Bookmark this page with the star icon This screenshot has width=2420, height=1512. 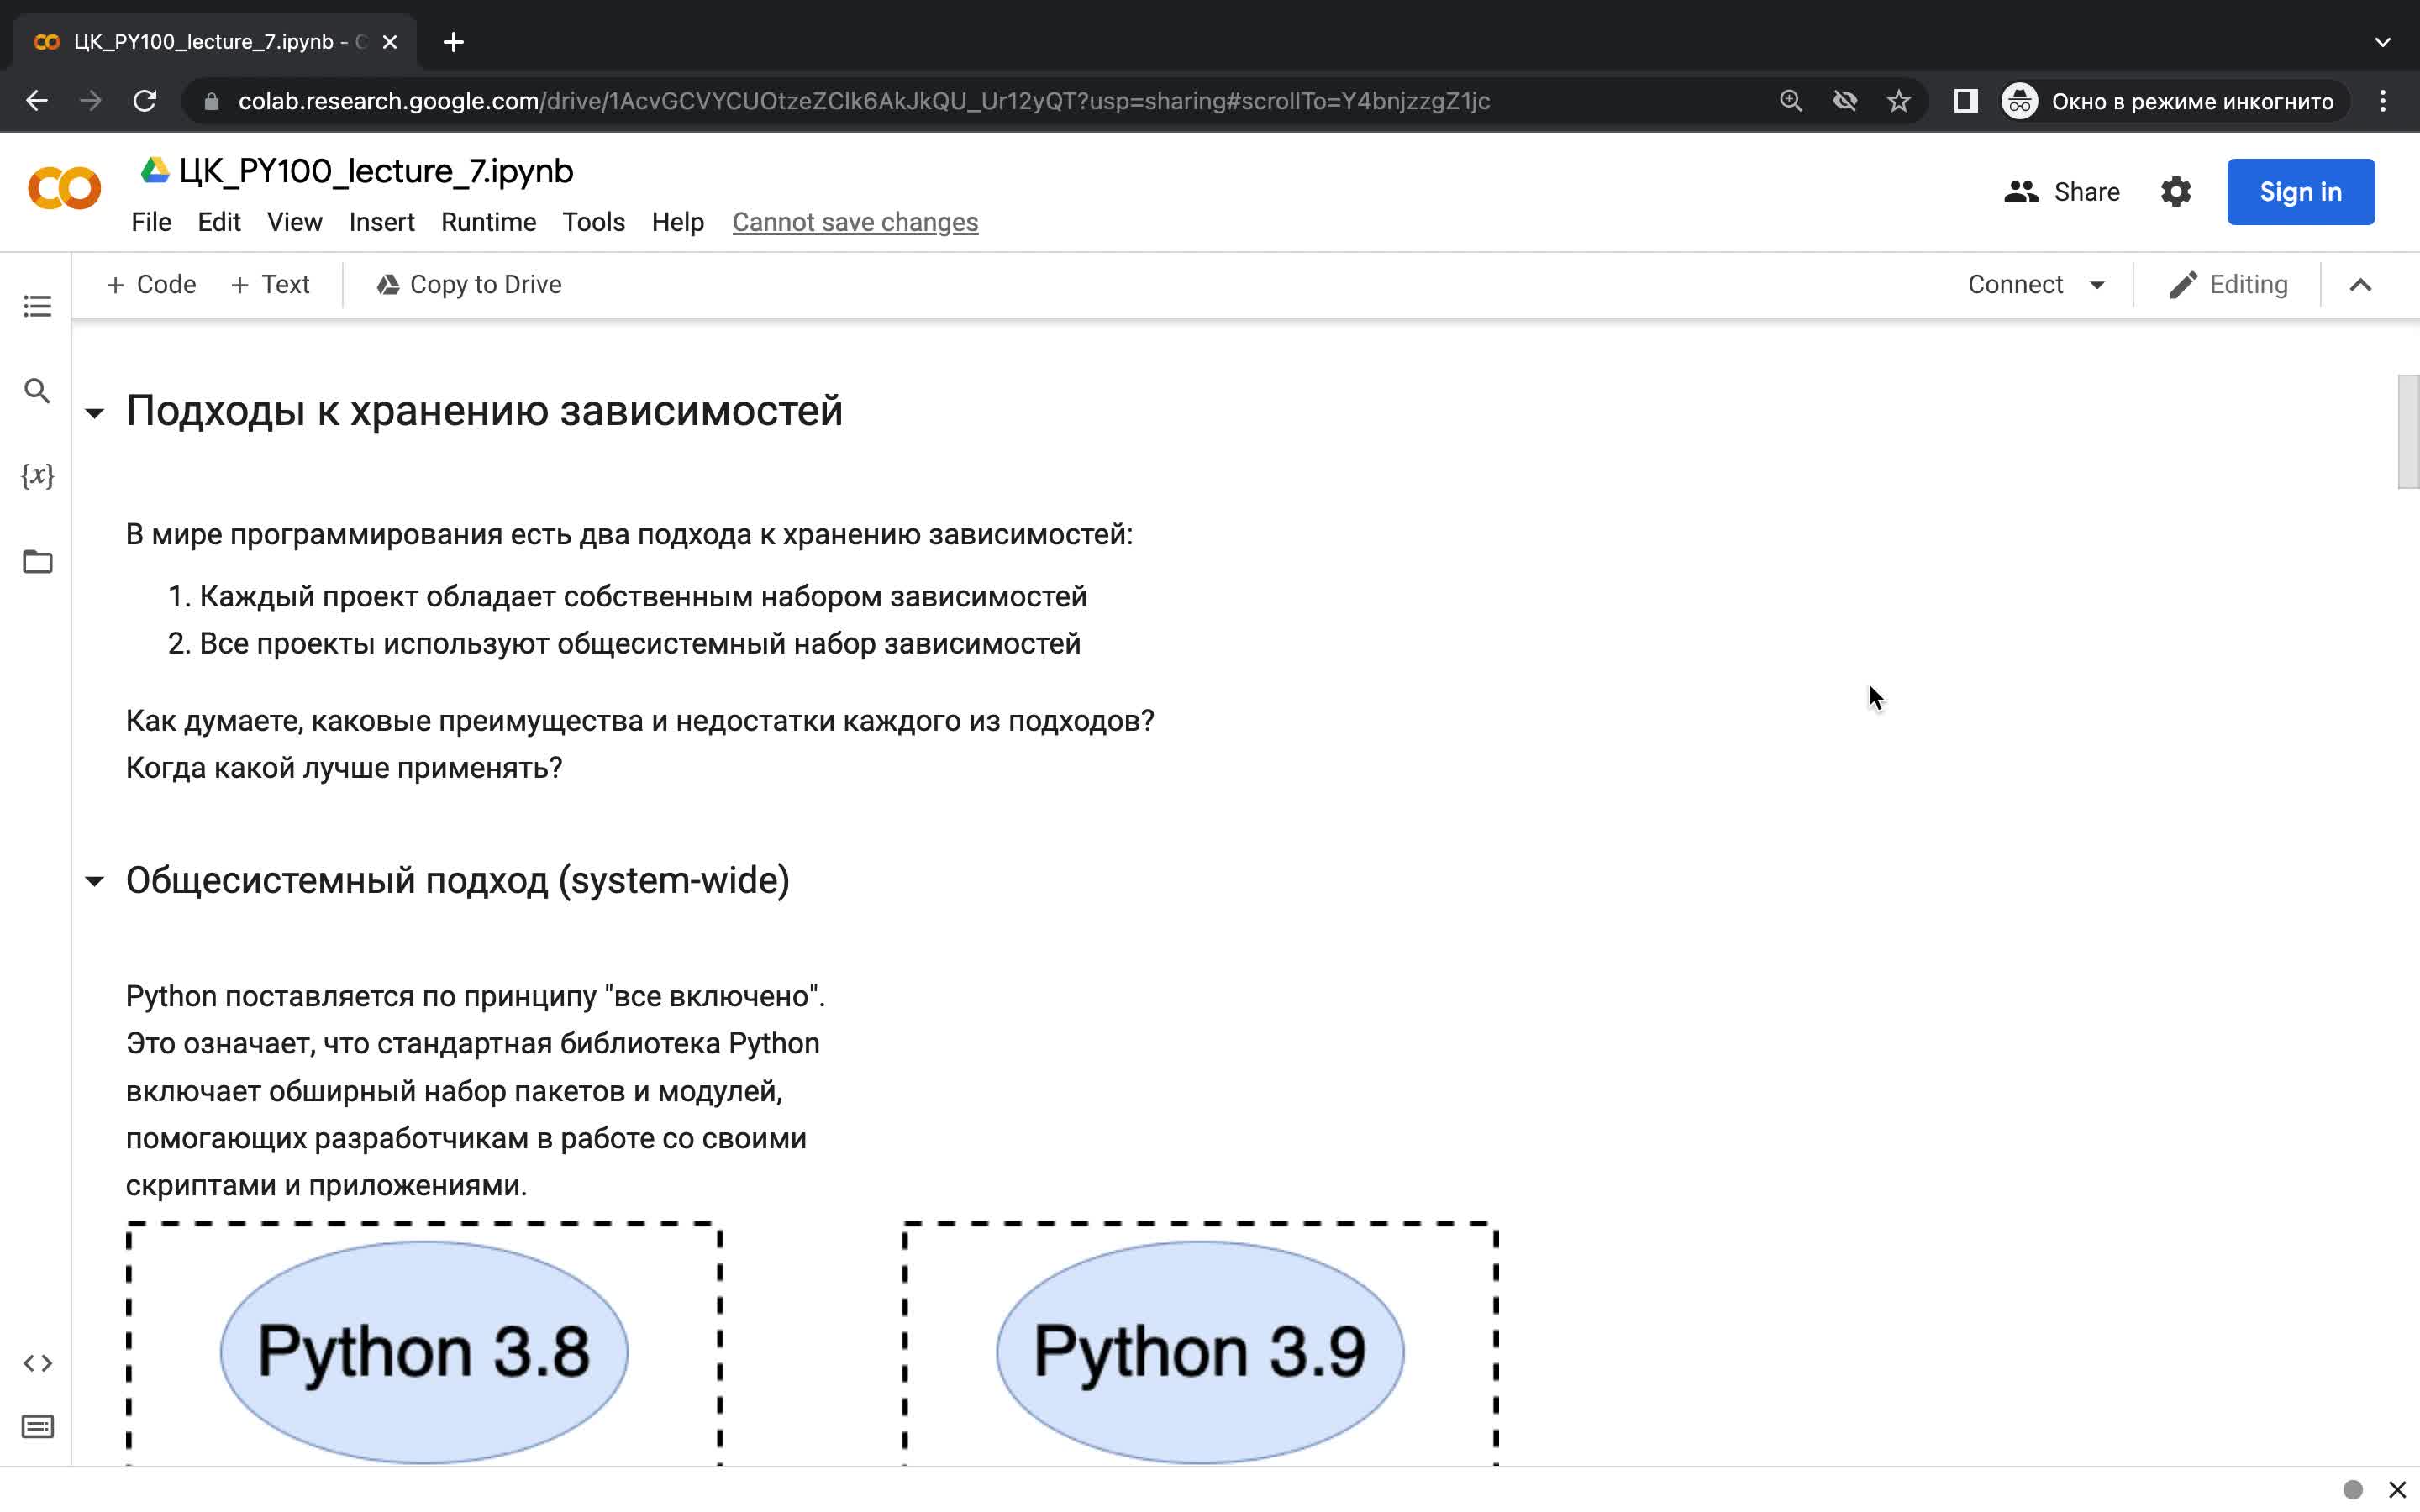1898,101
